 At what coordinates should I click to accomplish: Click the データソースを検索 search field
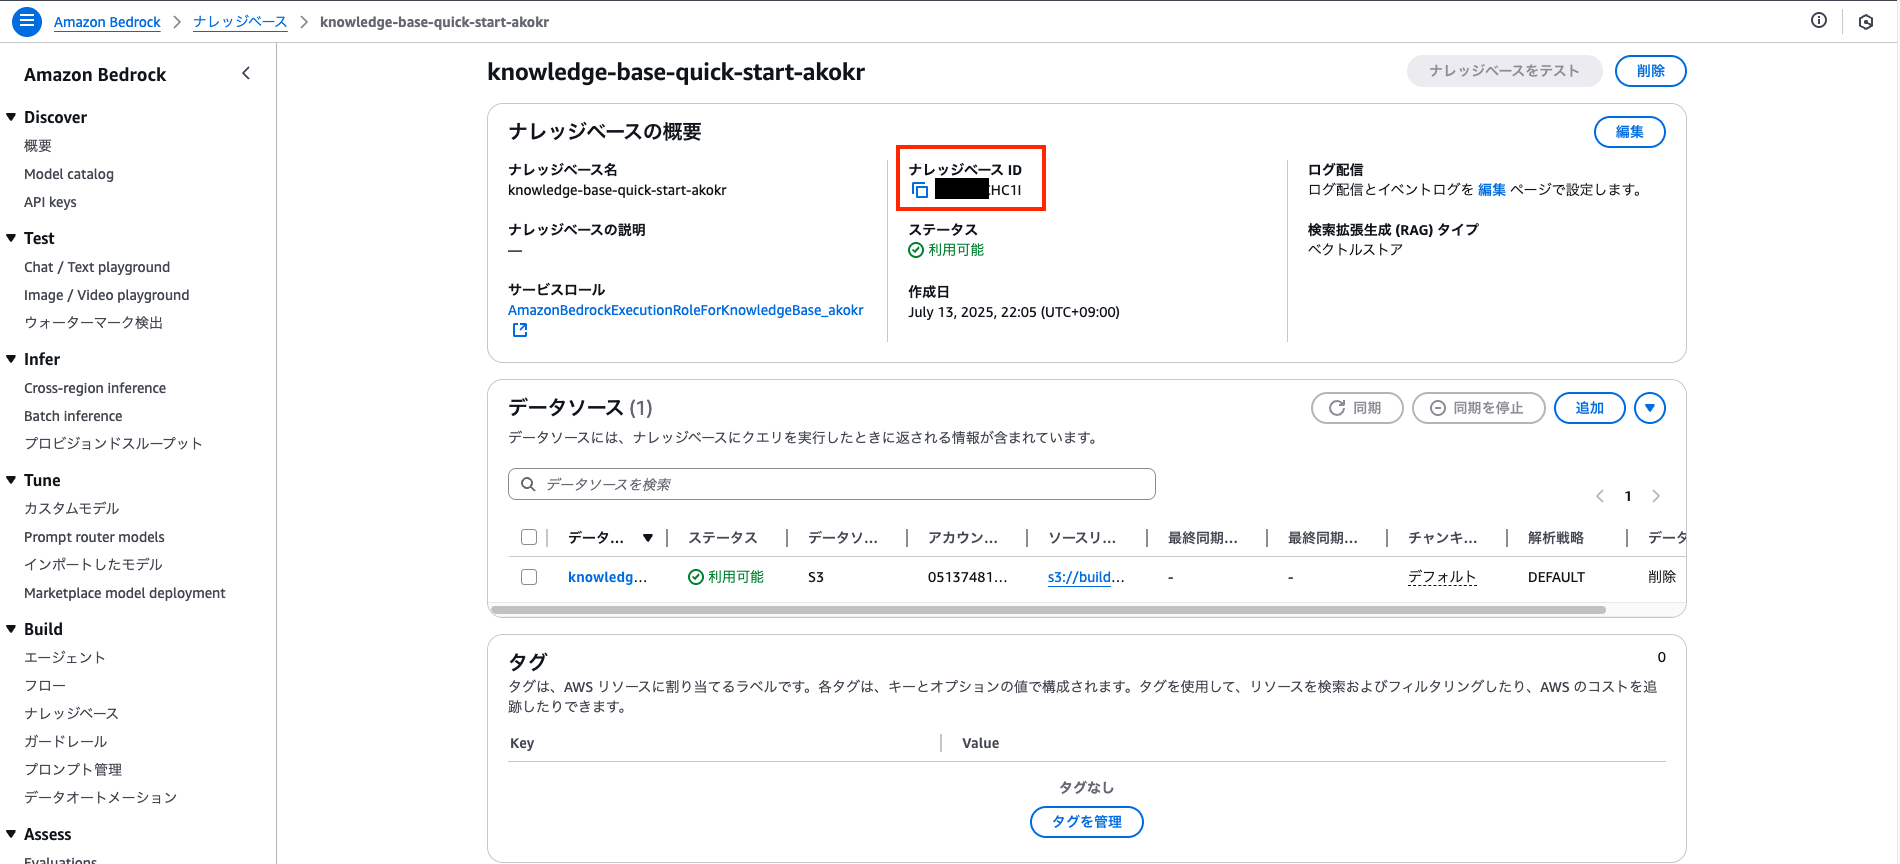click(x=832, y=484)
